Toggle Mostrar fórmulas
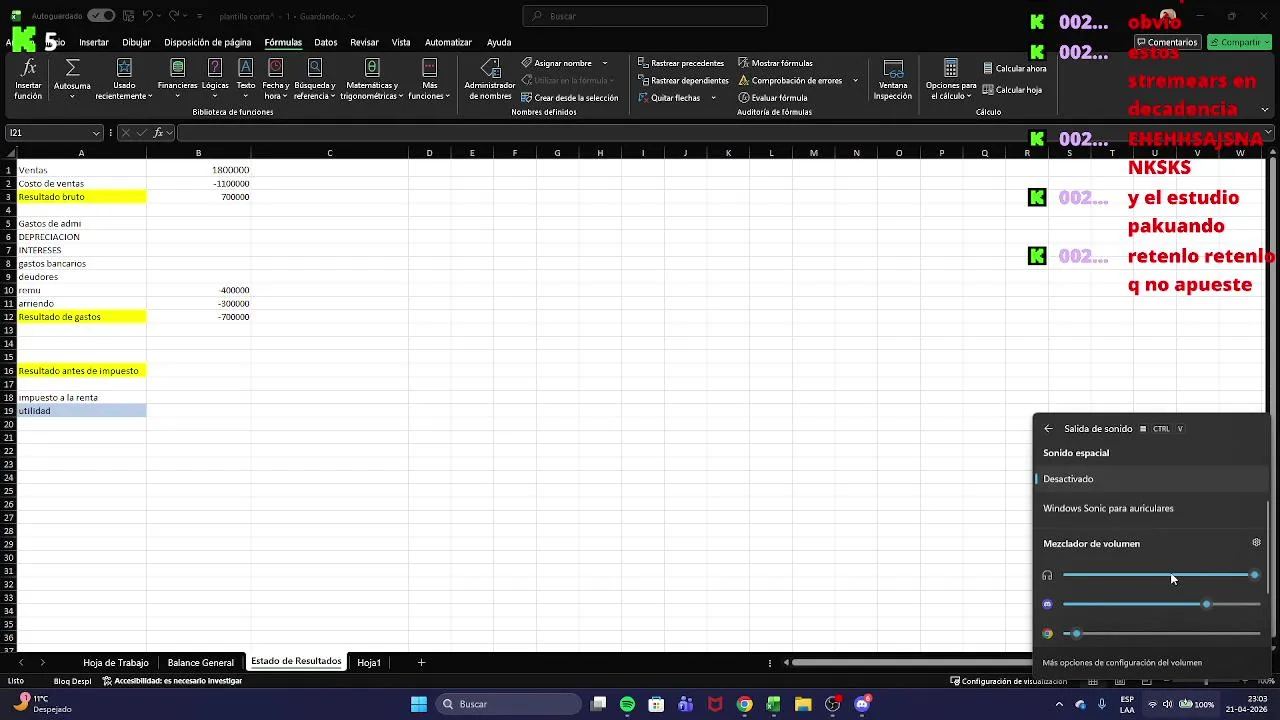This screenshot has width=1280, height=720. coord(775,63)
